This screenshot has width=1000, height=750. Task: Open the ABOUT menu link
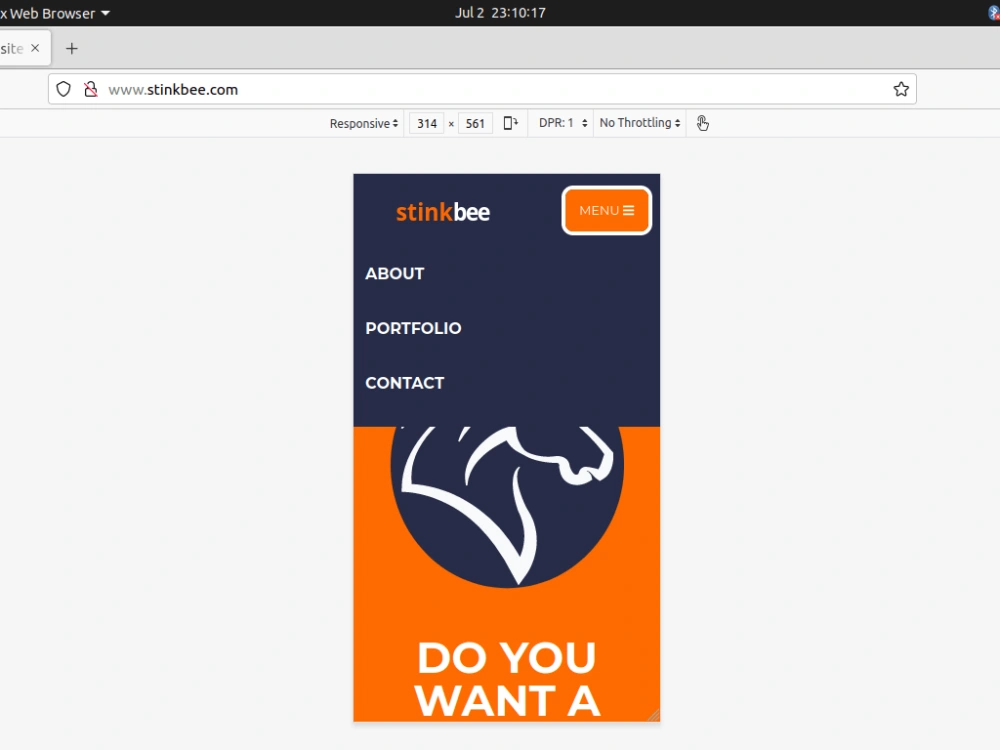point(395,274)
